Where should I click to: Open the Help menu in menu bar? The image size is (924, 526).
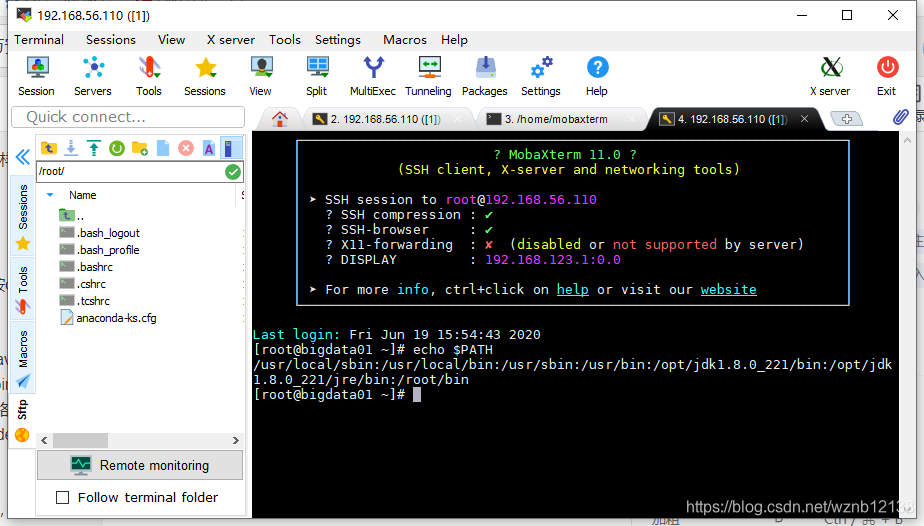(454, 40)
